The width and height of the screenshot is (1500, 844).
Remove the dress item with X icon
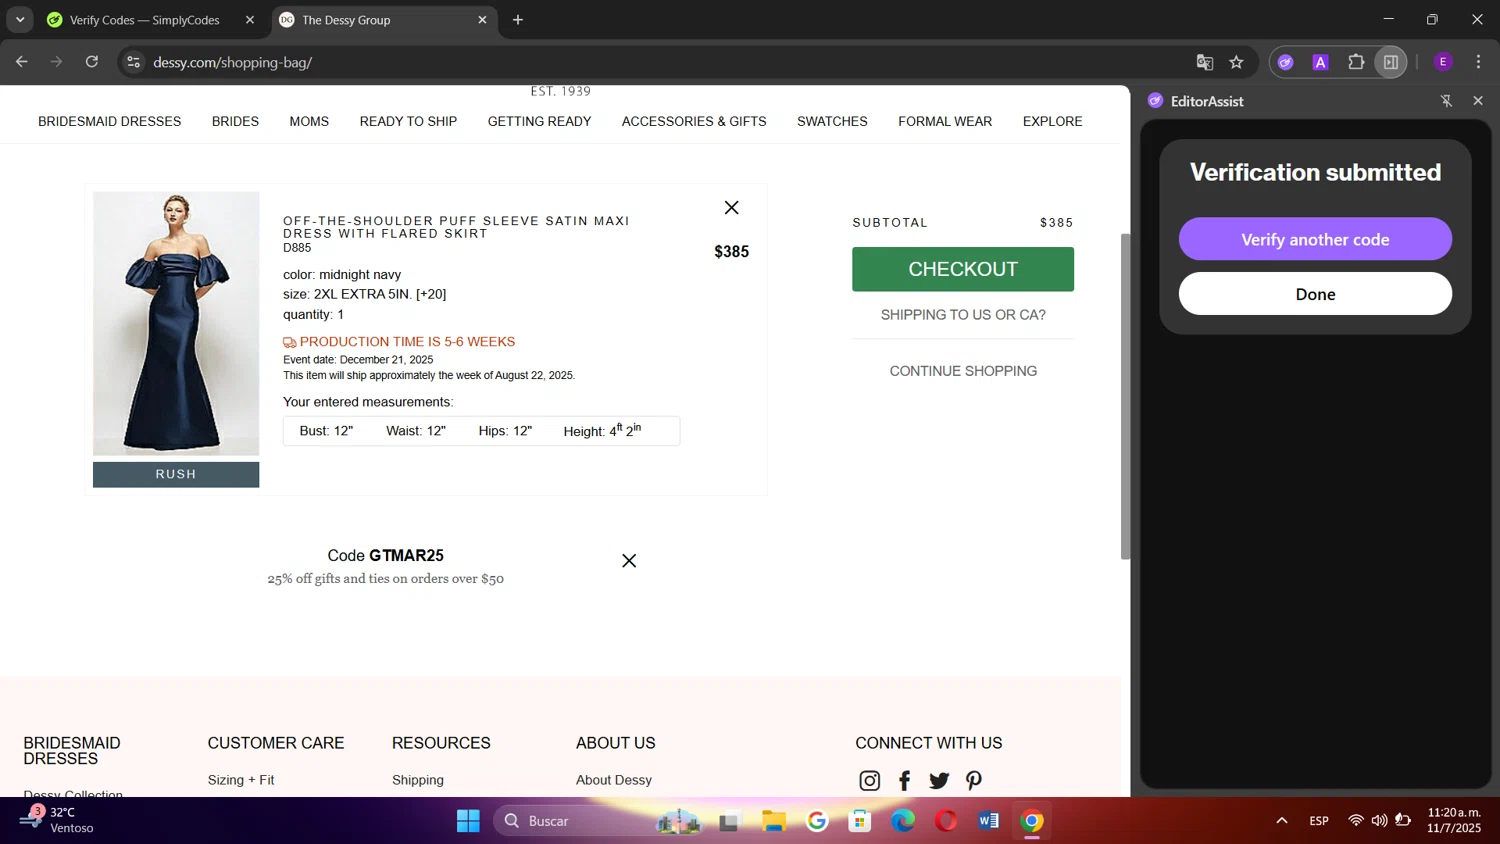point(732,208)
